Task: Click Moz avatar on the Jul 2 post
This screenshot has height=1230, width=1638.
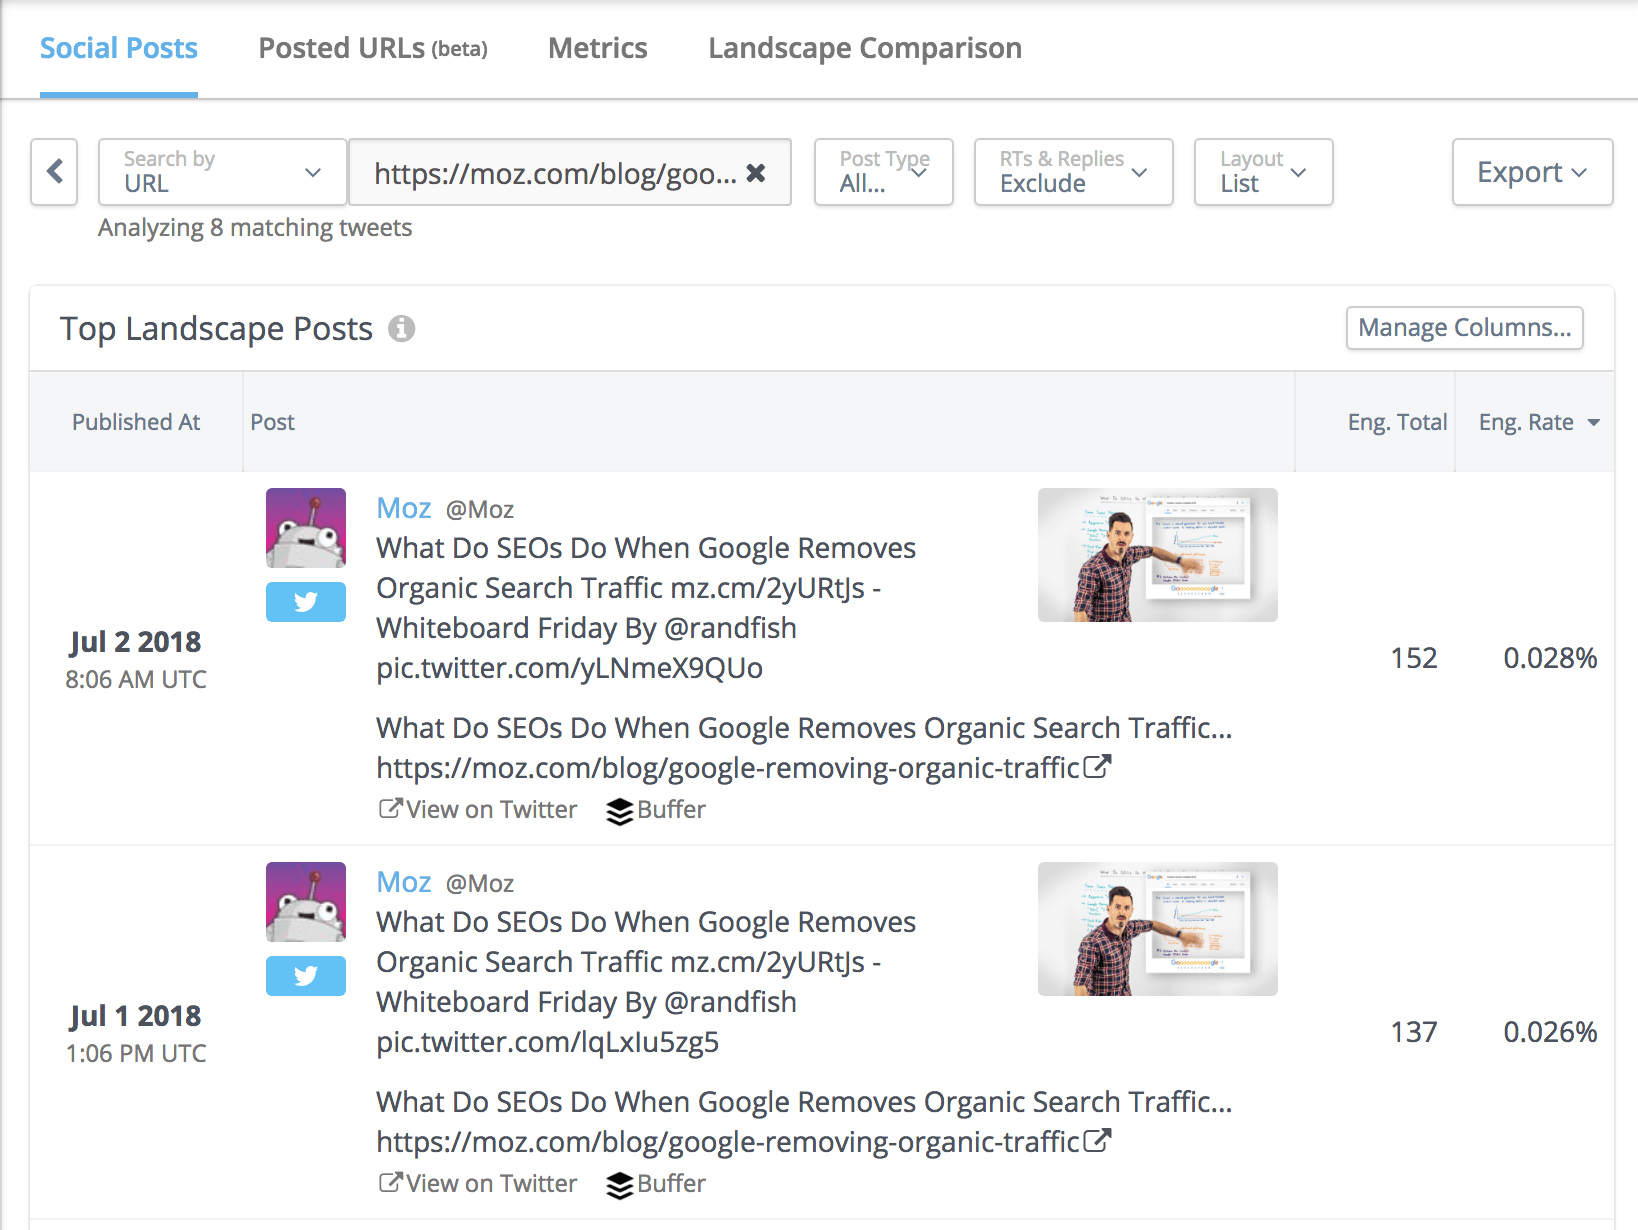Action: 306,528
